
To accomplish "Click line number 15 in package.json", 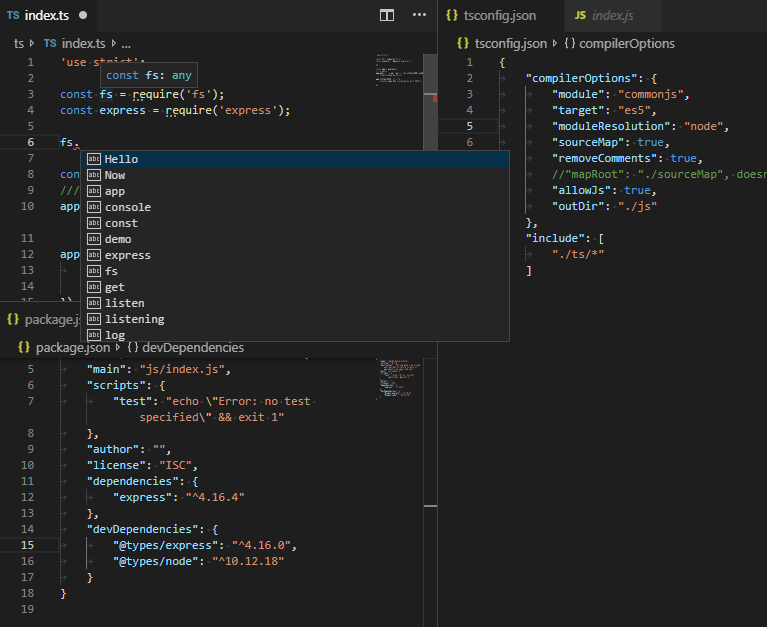I will [27, 545].
